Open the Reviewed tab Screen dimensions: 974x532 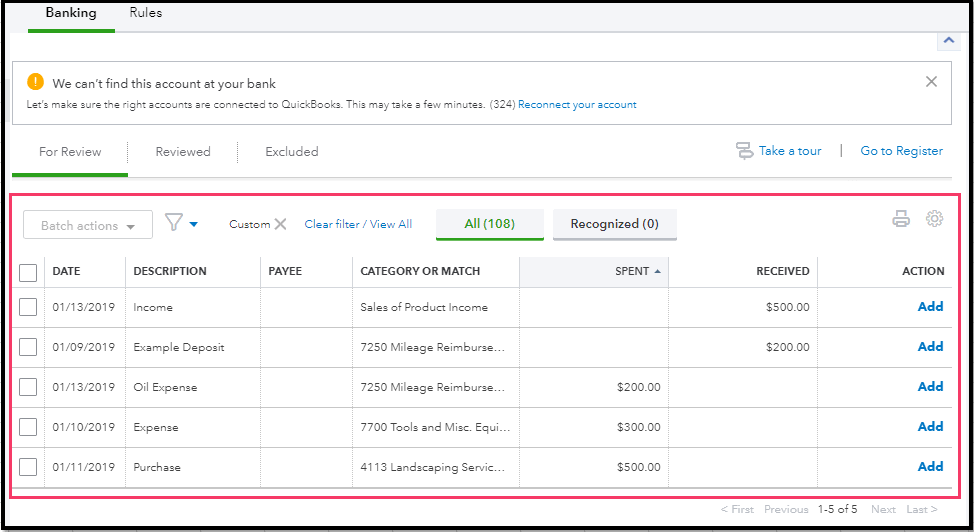click(183, 152)
